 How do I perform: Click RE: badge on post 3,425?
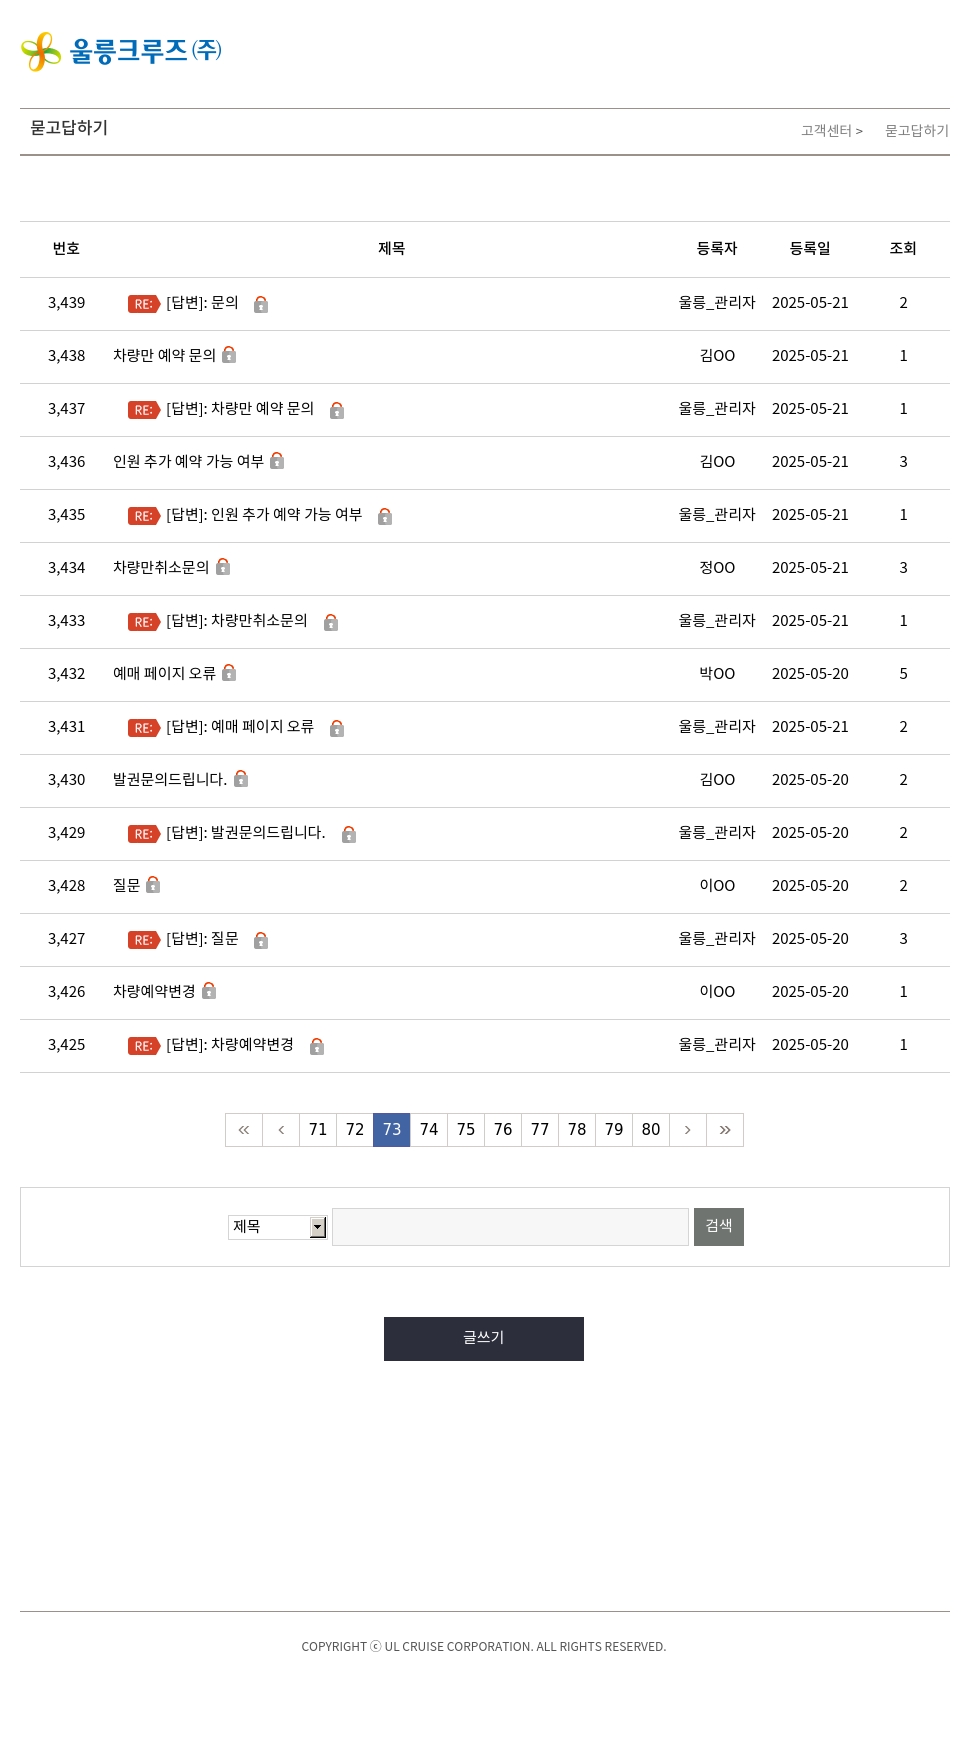[144, 1046]
